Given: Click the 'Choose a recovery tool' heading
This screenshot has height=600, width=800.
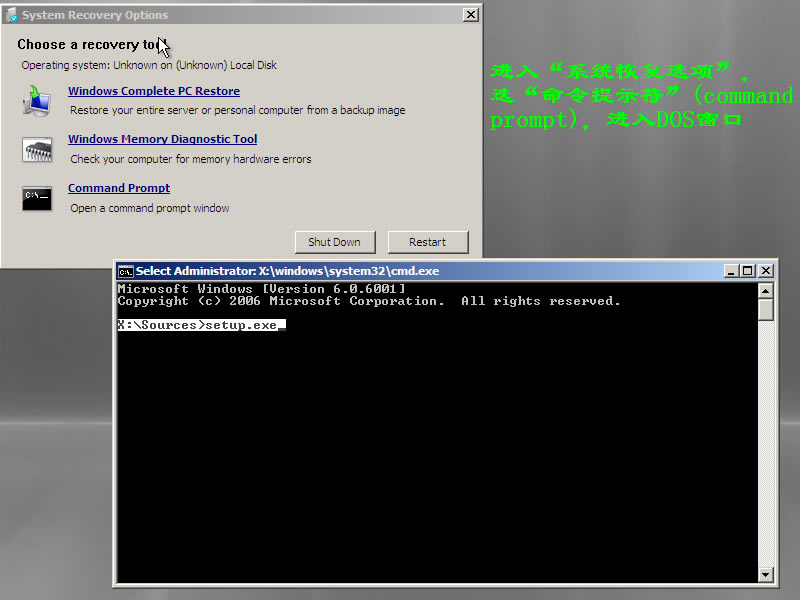Looking at the screenshot, I should pyautogui.click(x=90, y=45).
